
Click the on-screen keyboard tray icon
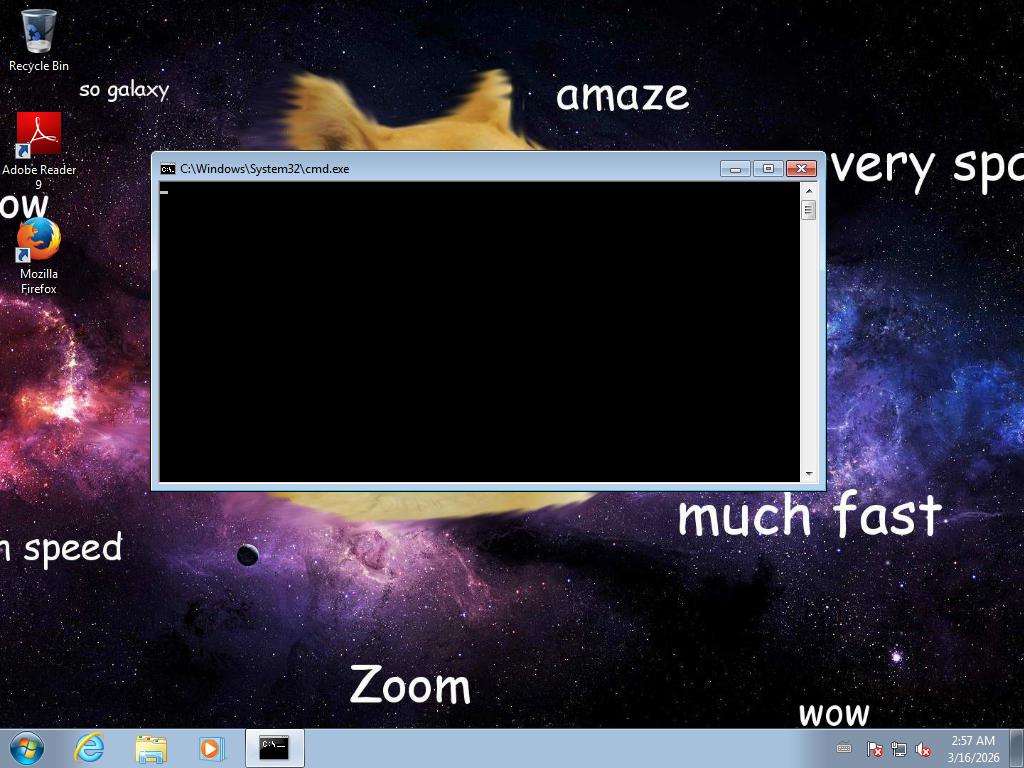click(844, 748)
